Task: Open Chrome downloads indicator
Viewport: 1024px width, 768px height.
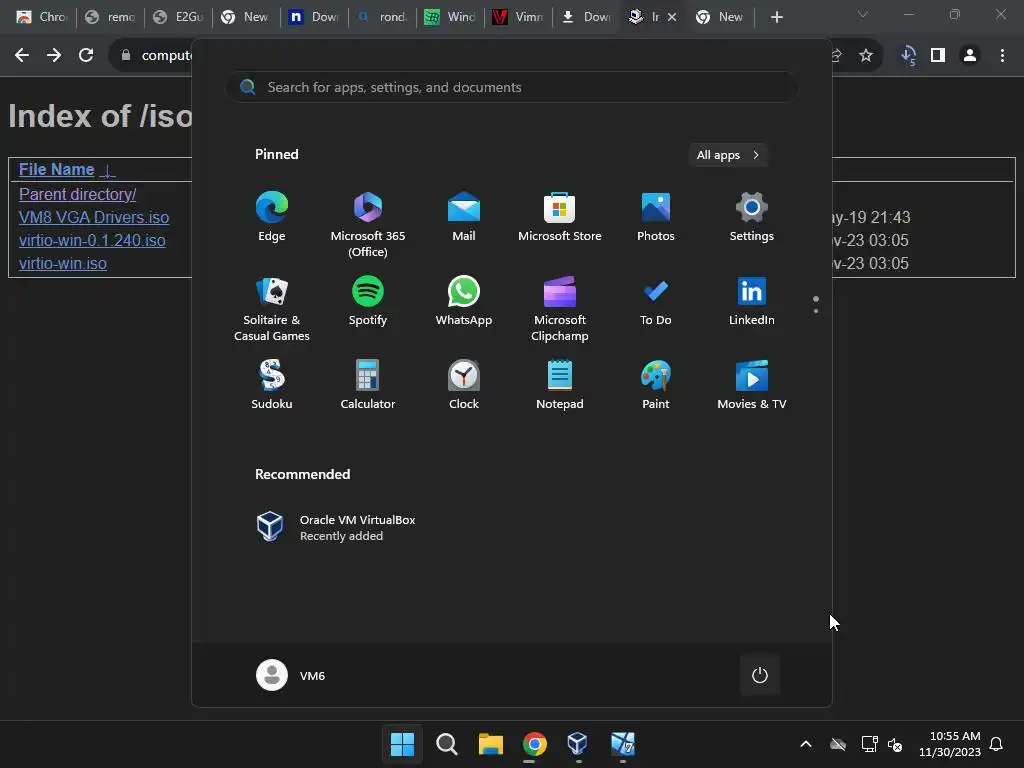Action: pos(908,56)
